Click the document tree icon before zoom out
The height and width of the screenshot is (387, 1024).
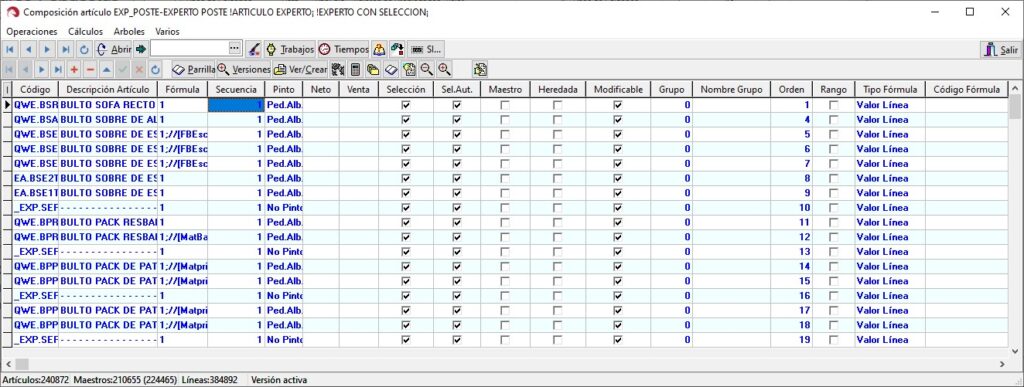click(x=409, y=69)
